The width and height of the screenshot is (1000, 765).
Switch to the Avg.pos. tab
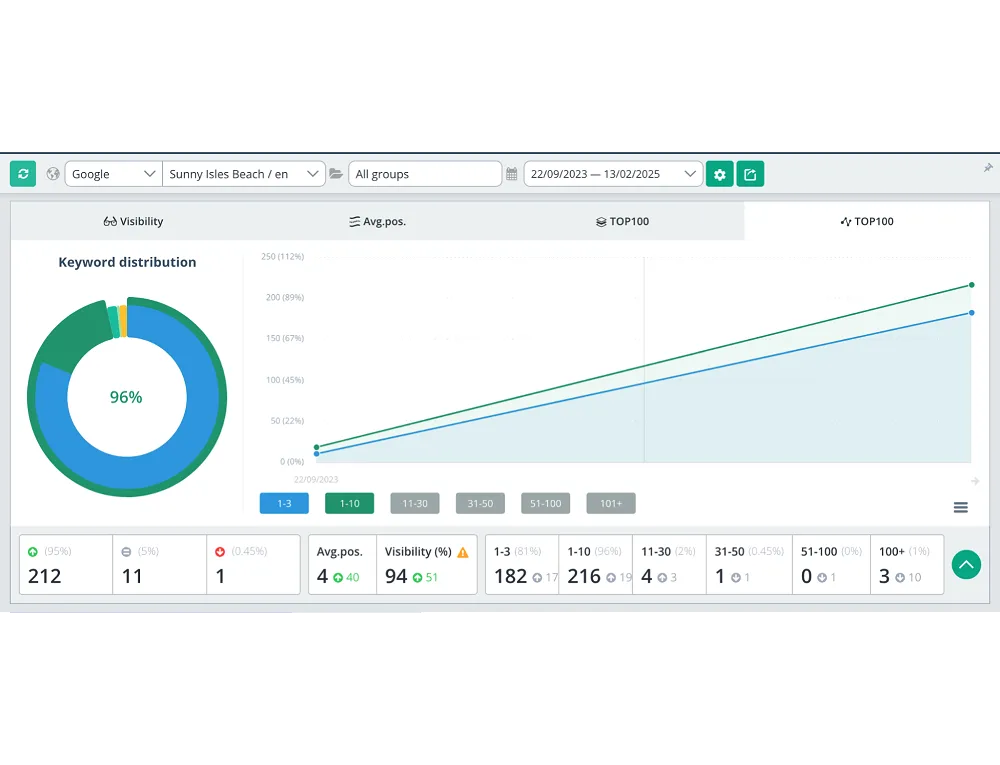(377, 221)
